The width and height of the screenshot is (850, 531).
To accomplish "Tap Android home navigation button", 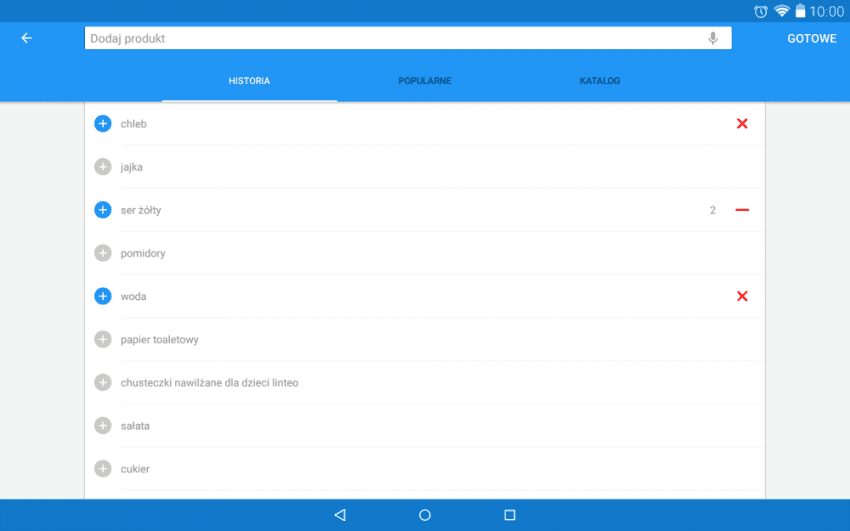I will pos(425,515).
